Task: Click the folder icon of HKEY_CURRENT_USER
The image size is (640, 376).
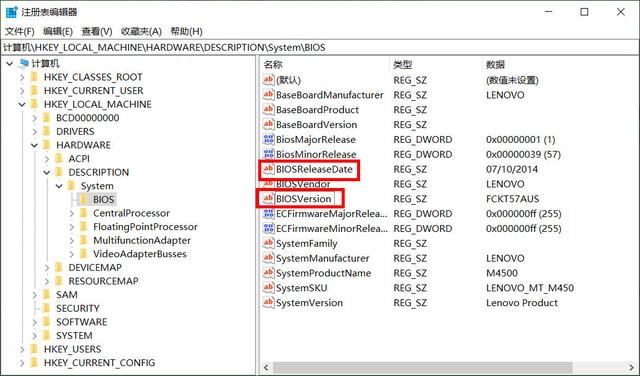Action: pyautogui.click(x=35, y=90)
